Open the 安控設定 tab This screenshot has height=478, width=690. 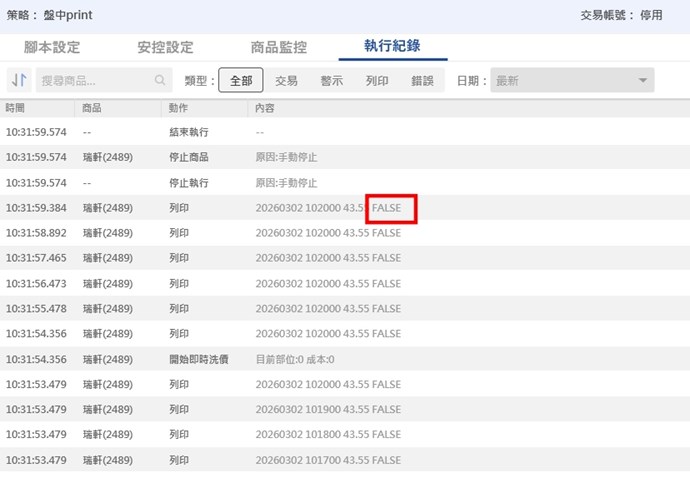click(165, 47)
